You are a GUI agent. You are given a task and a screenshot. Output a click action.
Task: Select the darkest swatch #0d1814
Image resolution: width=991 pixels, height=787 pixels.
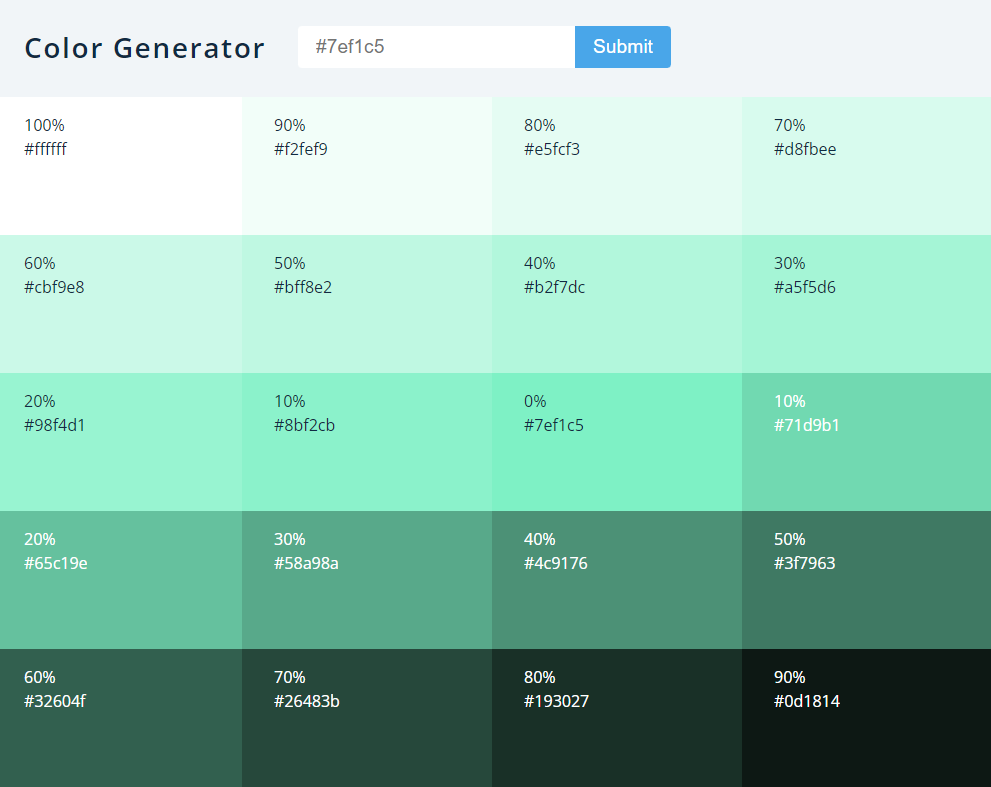point(866,717)
